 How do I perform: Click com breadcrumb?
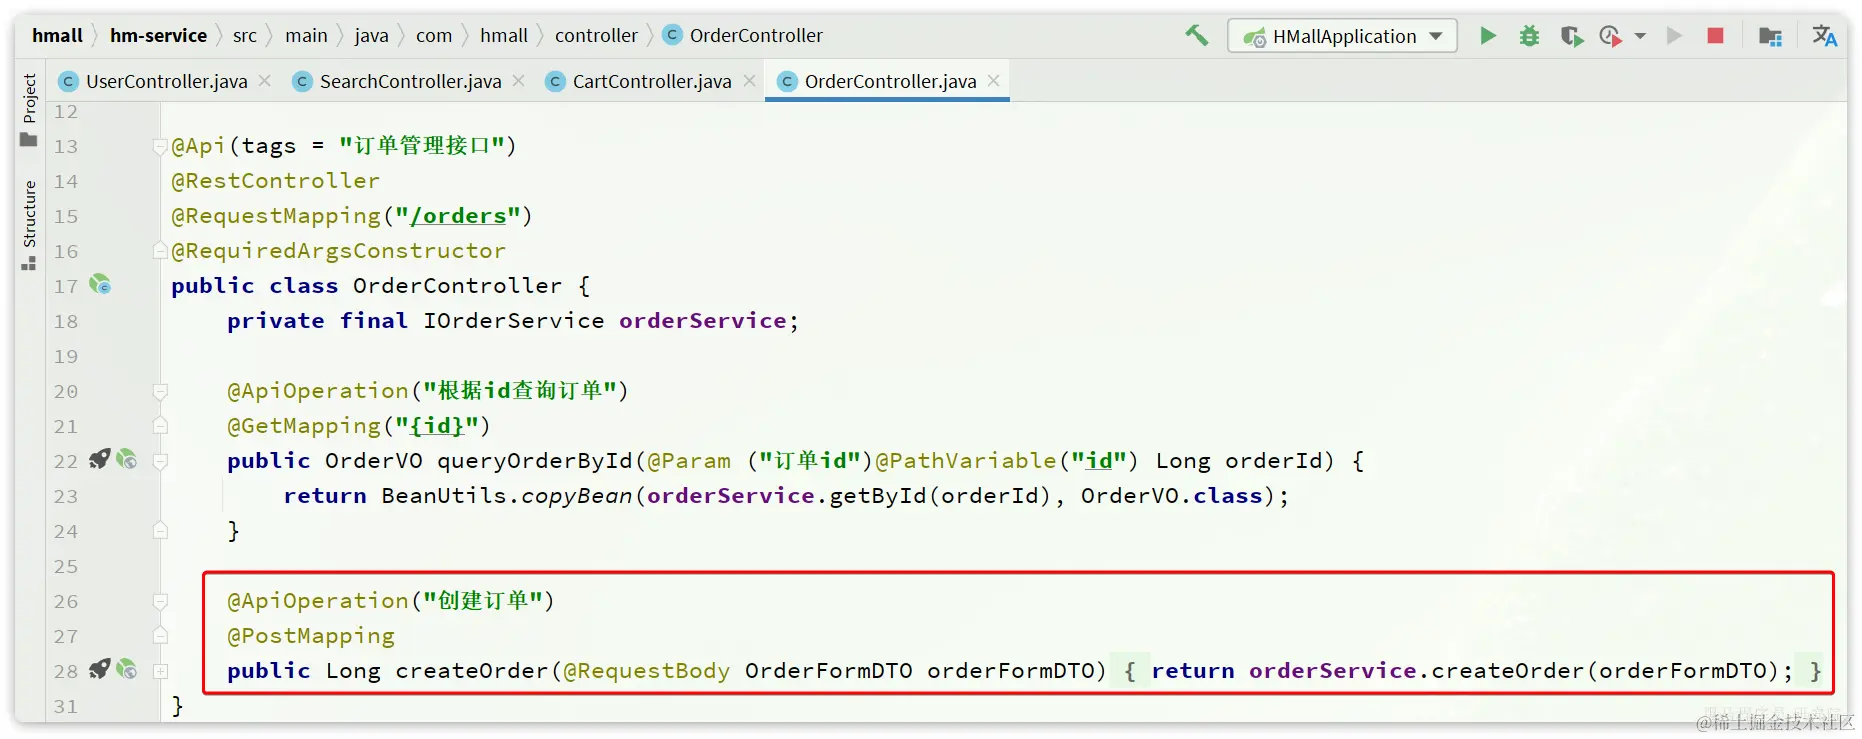[x=434, y=36]
